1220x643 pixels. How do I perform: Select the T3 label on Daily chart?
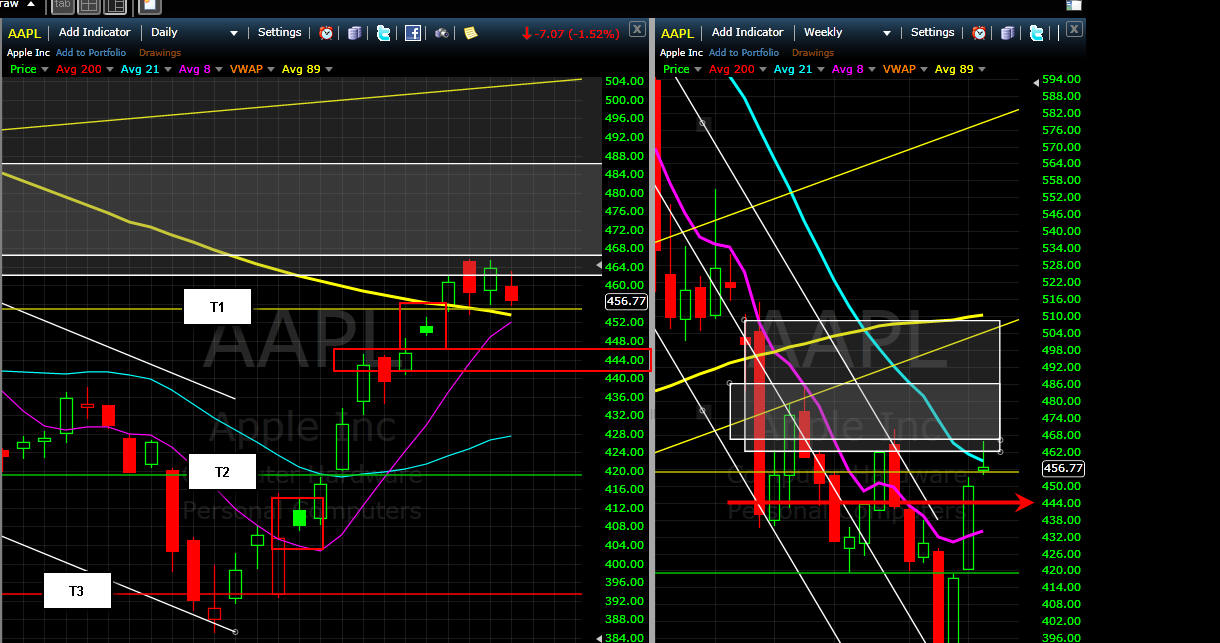pos(77,591)
